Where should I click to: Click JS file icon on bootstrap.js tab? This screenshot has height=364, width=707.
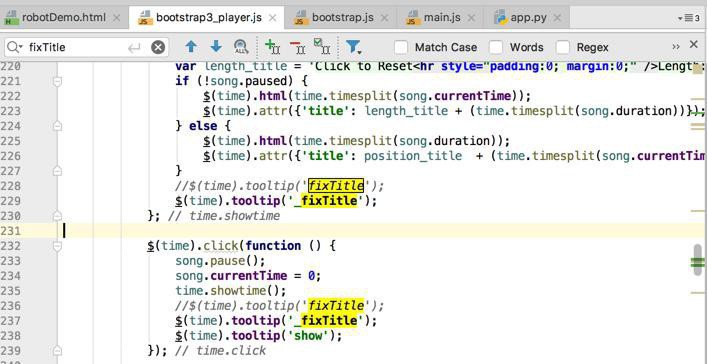coord(300,18)
